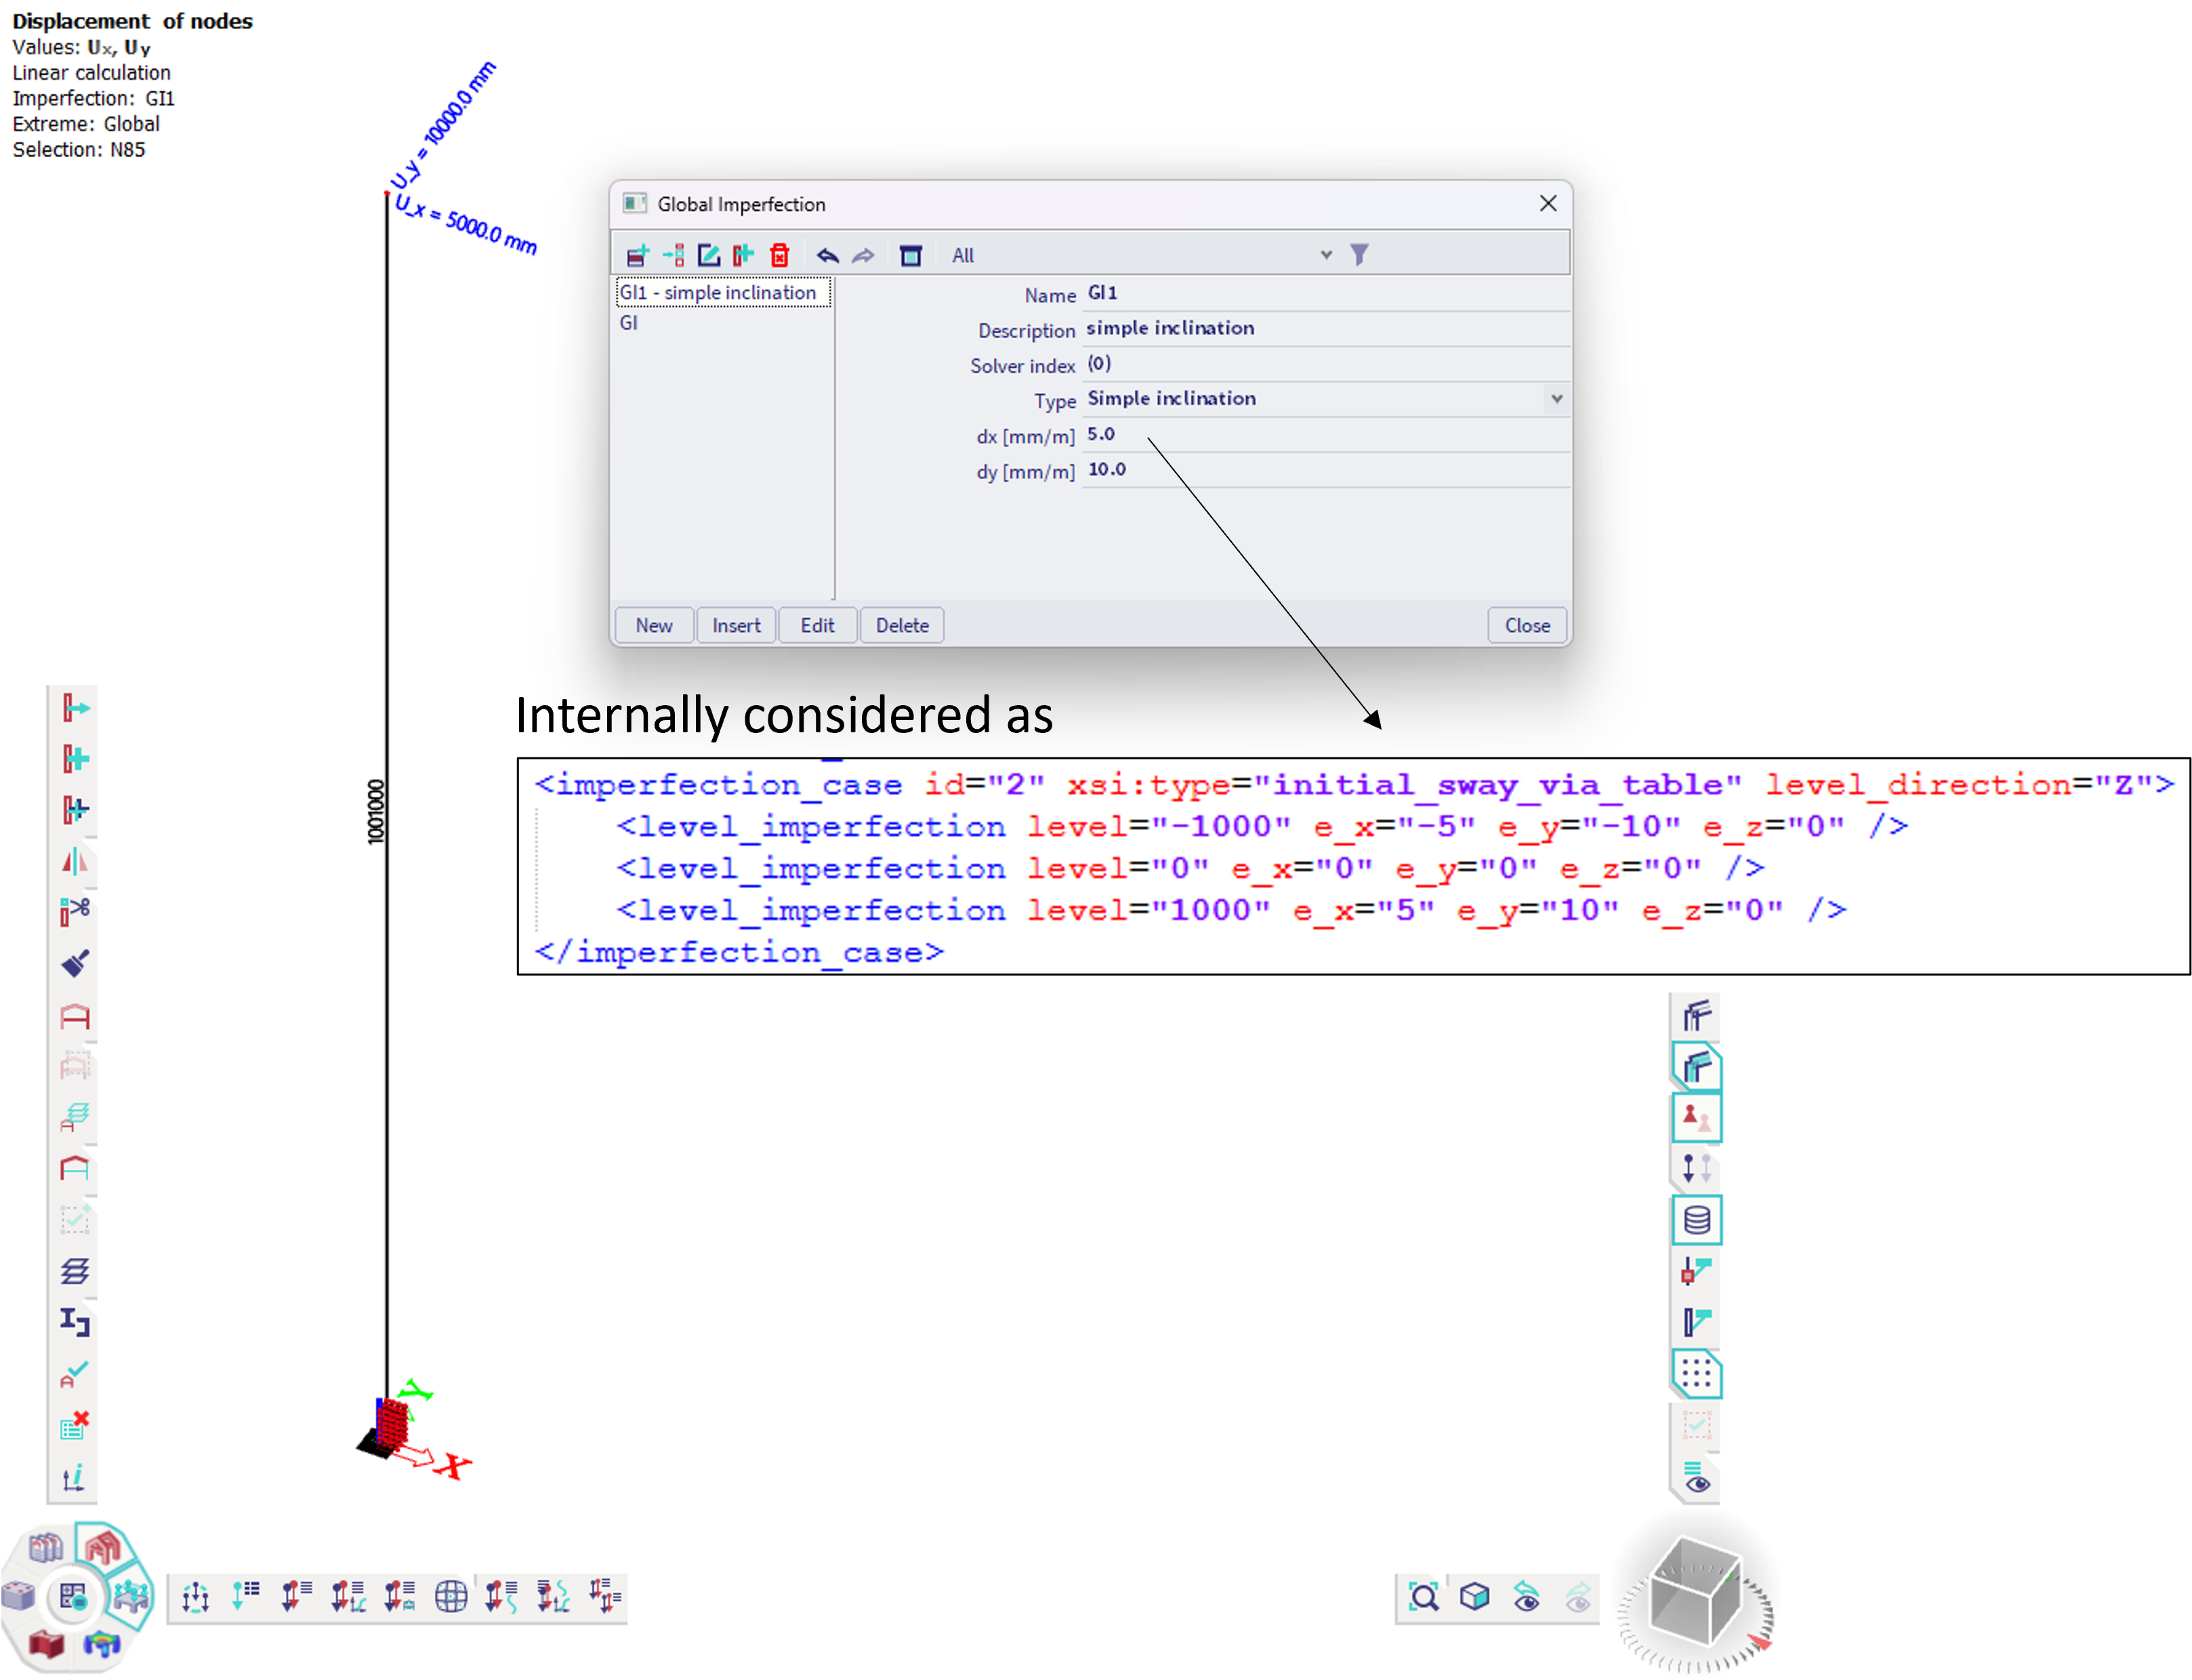Click the paintbrush icon in left toolbar
Image resolution: width=2192 pixels, height=1680 pixels.
pyautogui.click(x=75, y=963)
